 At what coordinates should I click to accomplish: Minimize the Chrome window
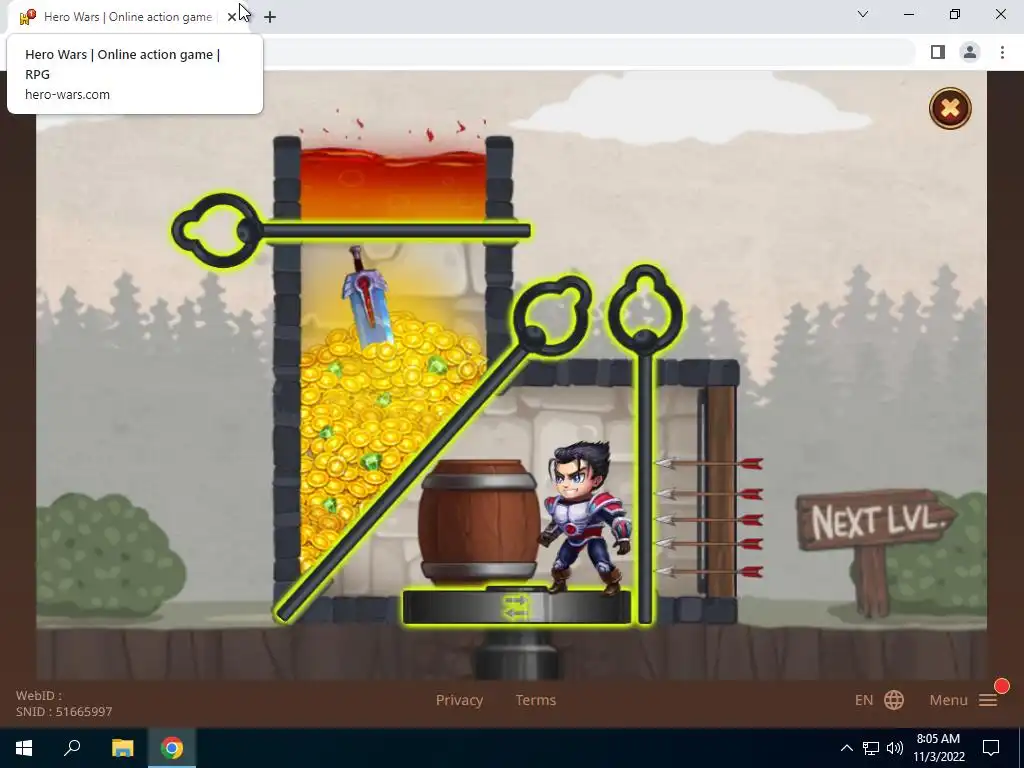(909, 14)
